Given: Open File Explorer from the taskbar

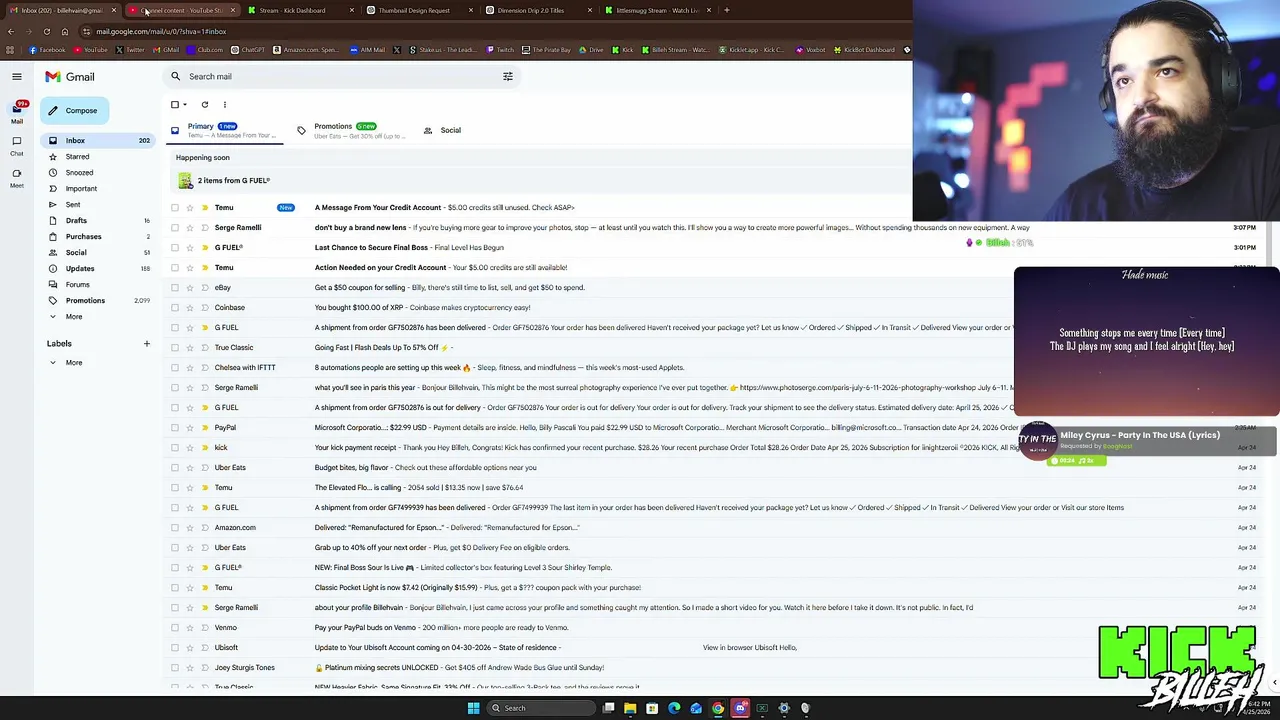Looking at the screenshot, I should 630,708.
